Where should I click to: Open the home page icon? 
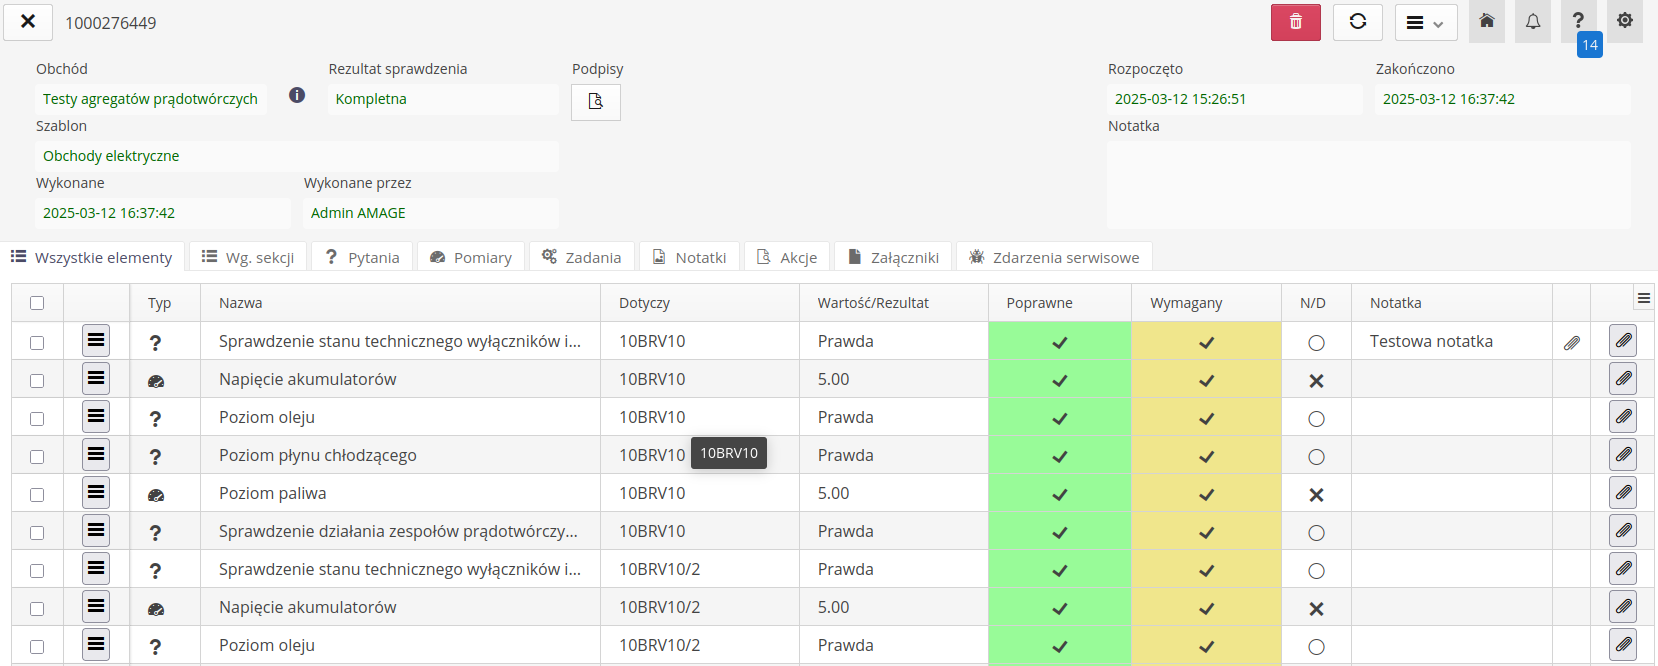tap(1486, 21)
